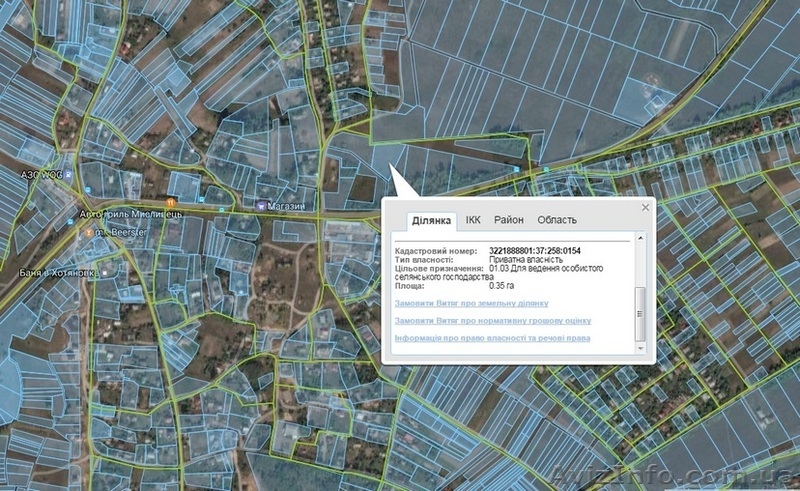Open Інформація про право власності link

click(x=492, y=338)
